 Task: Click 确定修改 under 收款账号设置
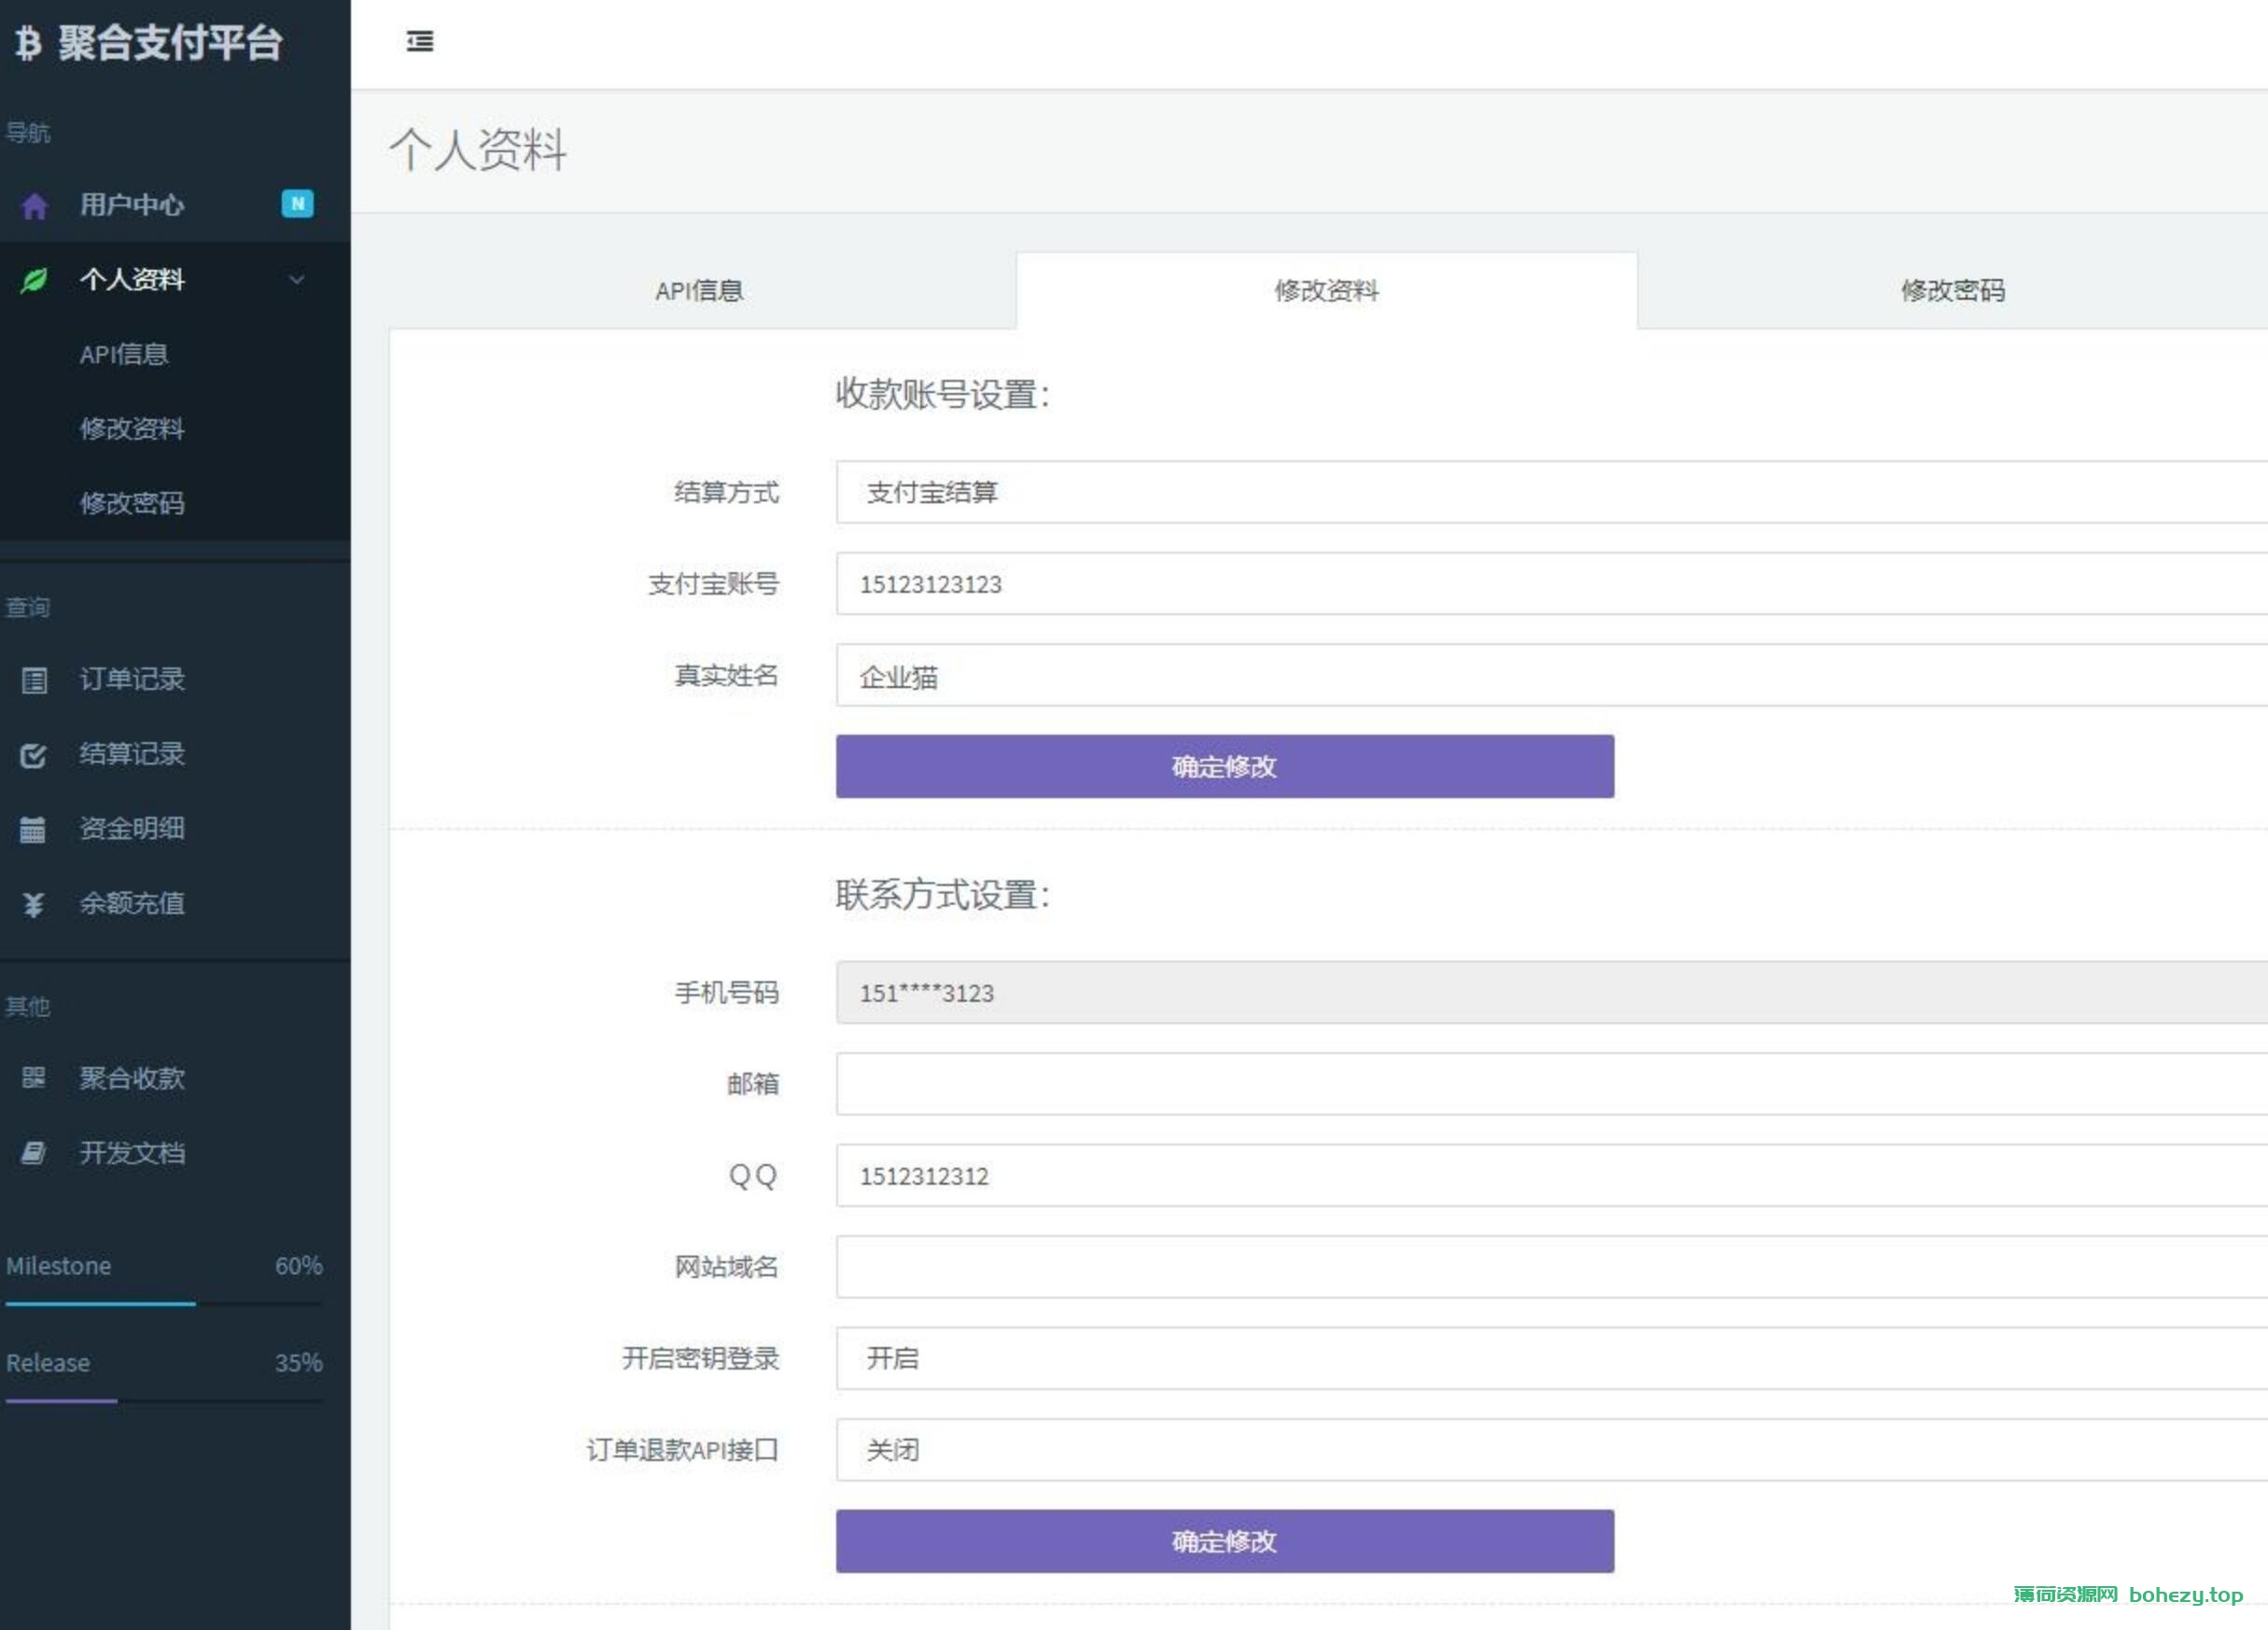1225,766
